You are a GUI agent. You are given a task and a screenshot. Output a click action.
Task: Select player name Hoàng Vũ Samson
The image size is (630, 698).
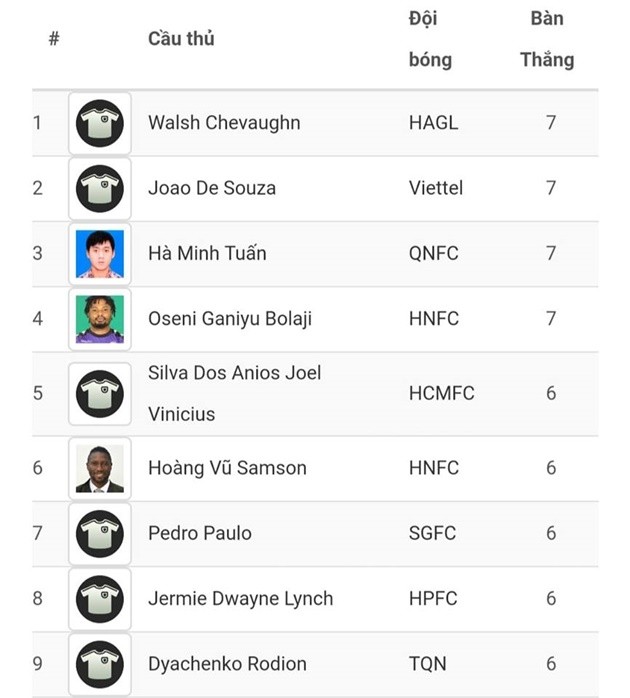[x=227, y=468]
